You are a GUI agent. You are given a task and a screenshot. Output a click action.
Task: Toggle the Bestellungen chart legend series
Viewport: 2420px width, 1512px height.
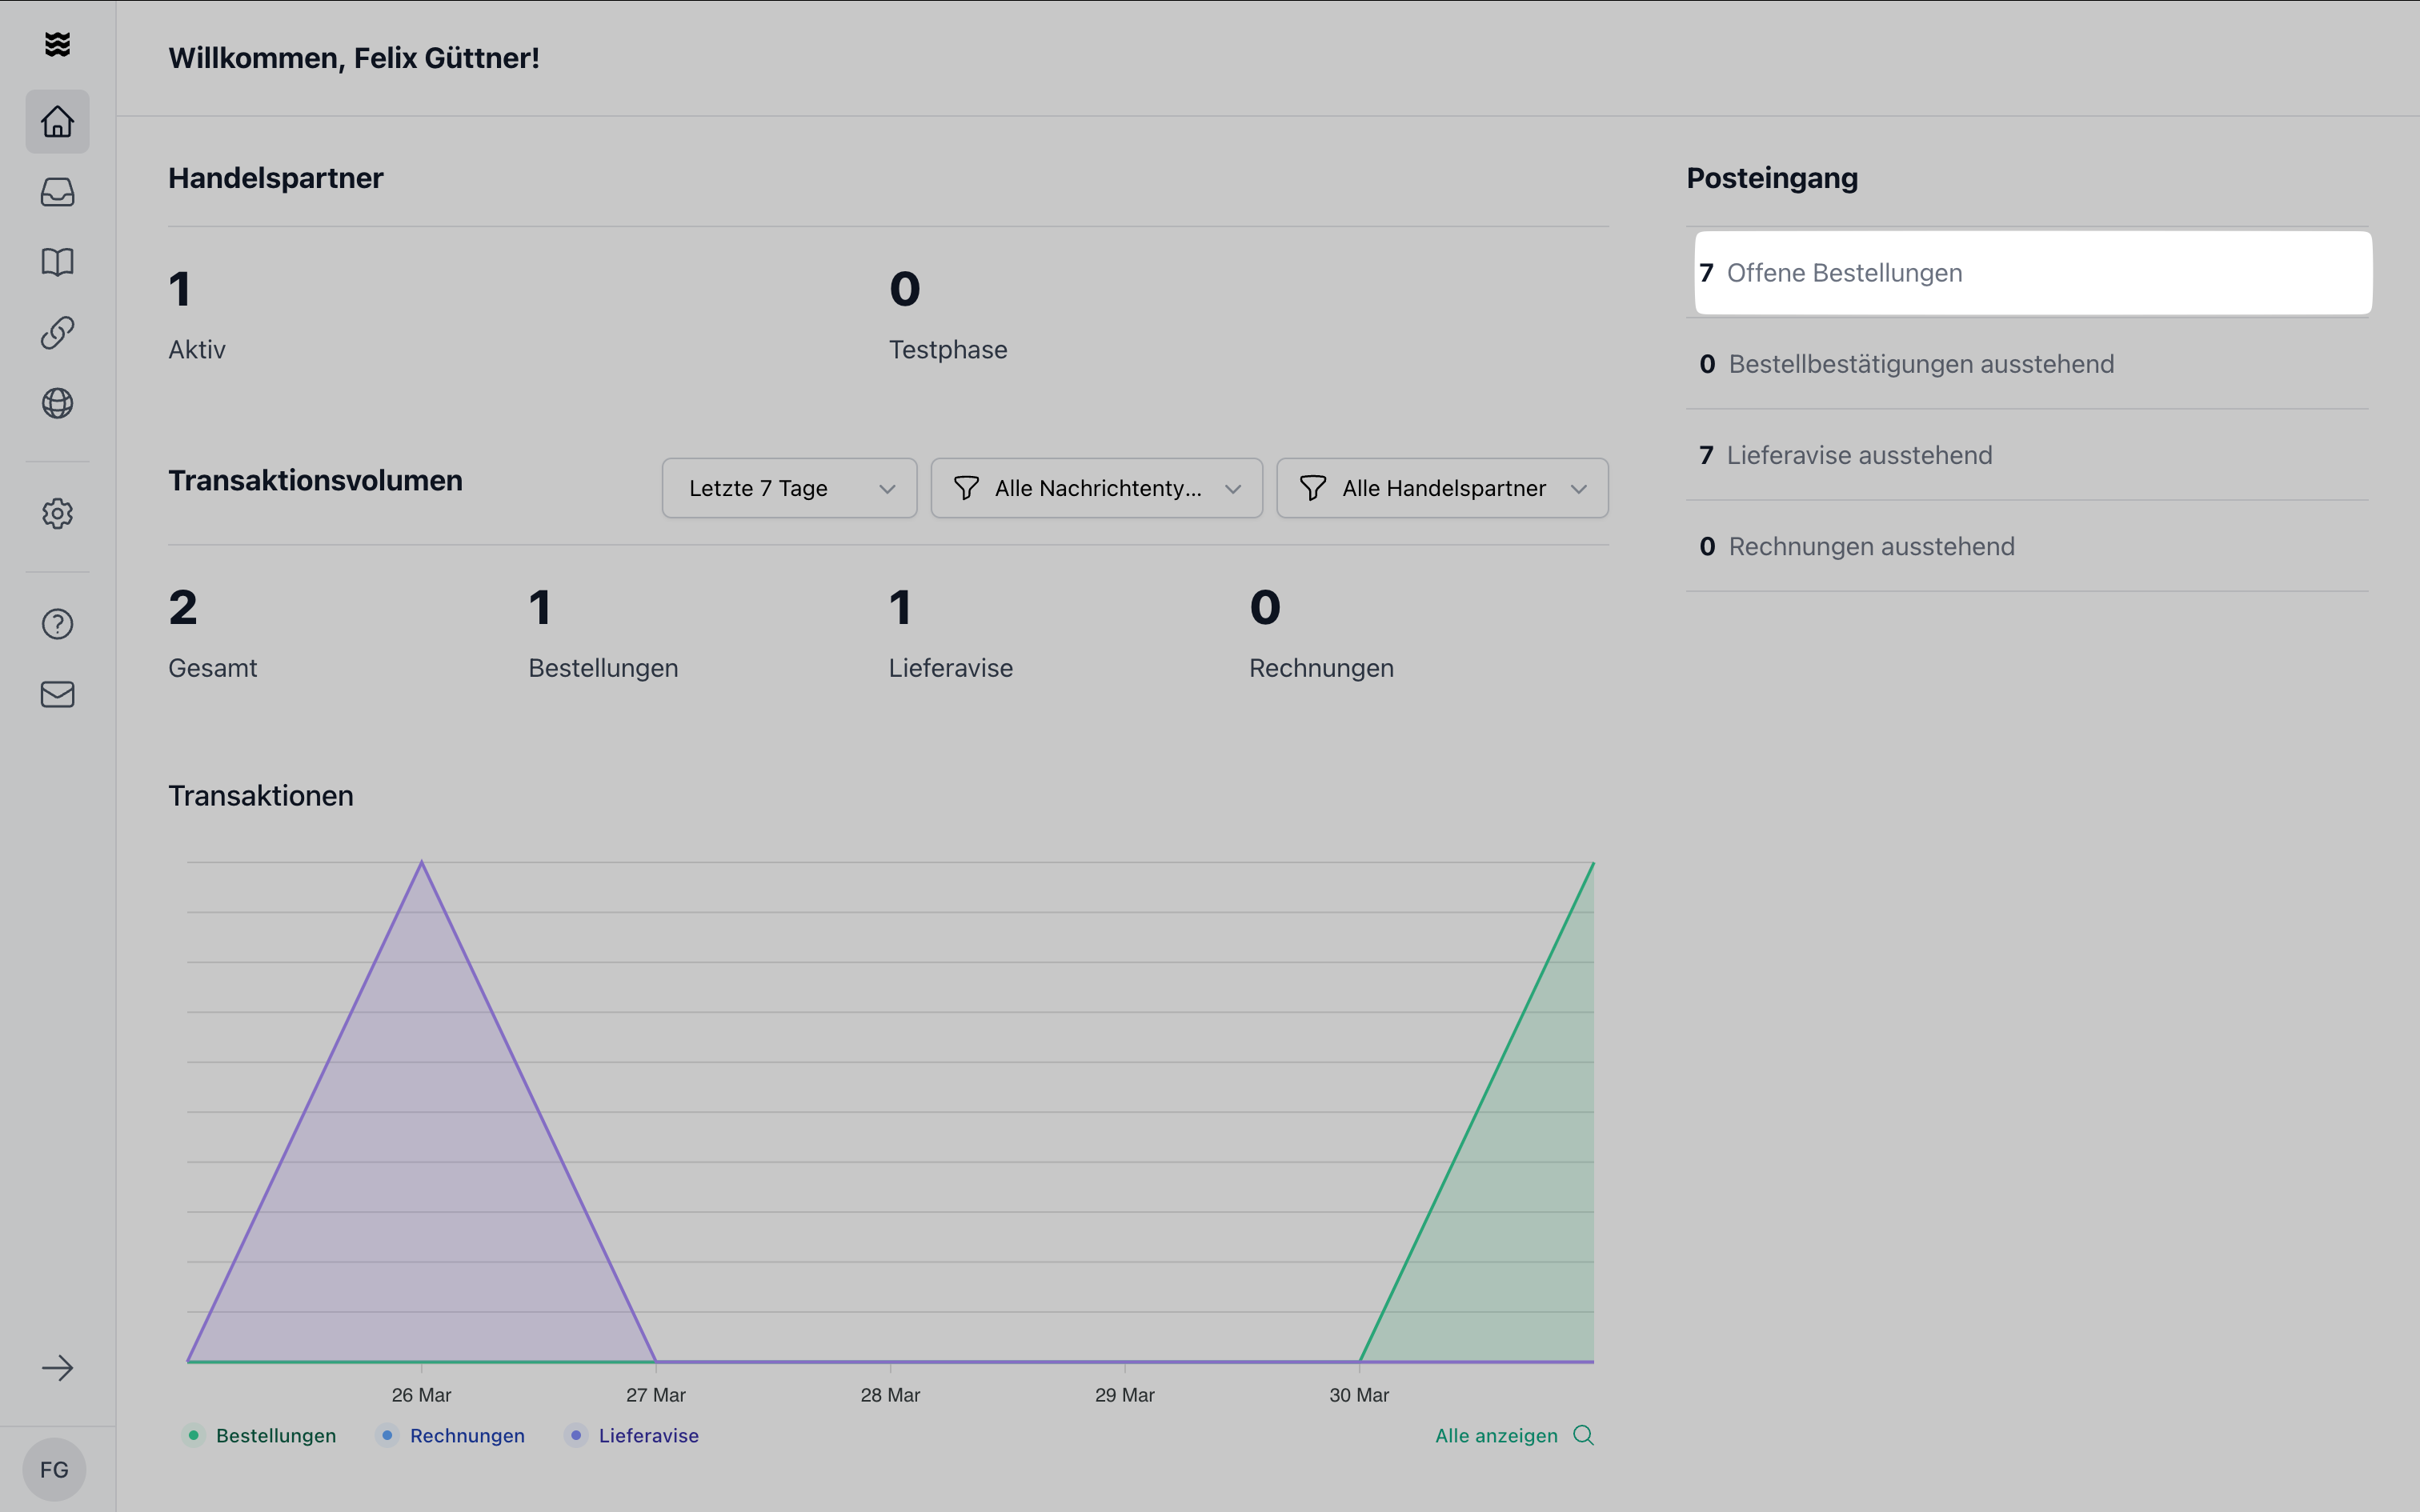[x=260, y=1435]
